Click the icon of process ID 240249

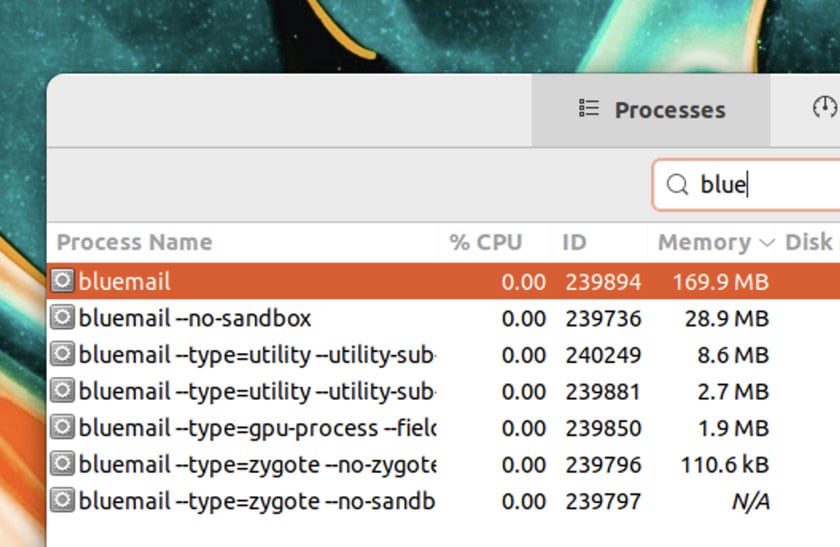pyautogui.click(x=62, y=354)
